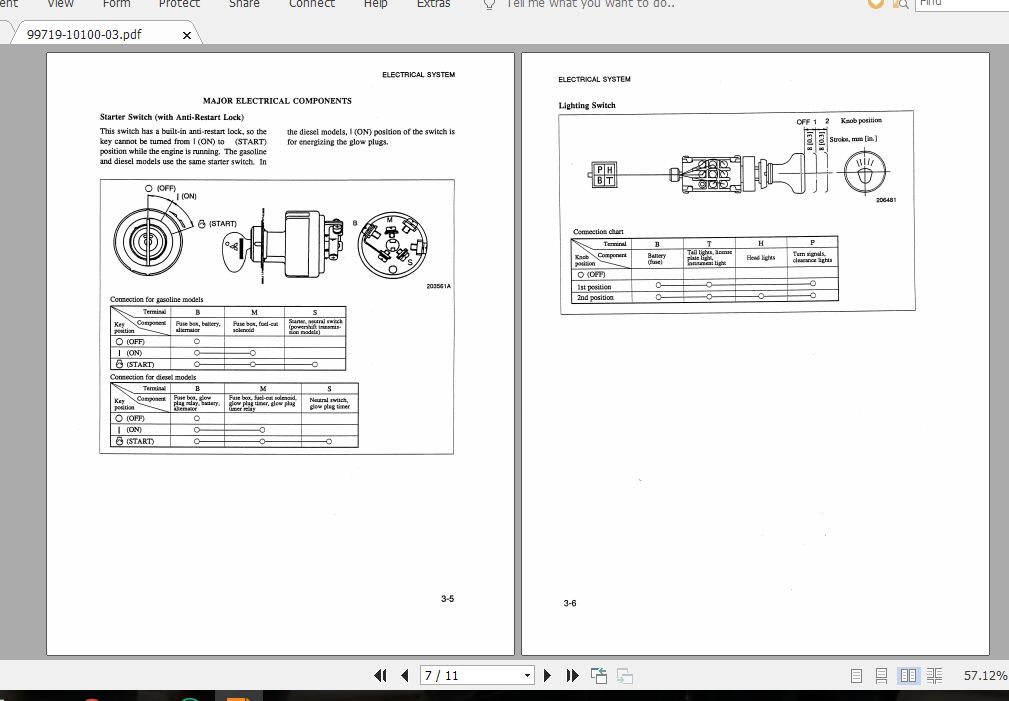The height and width of the screenshot is (701, 1009).
Task: Go to the next page arrow
Action: (x=546, y=675)
